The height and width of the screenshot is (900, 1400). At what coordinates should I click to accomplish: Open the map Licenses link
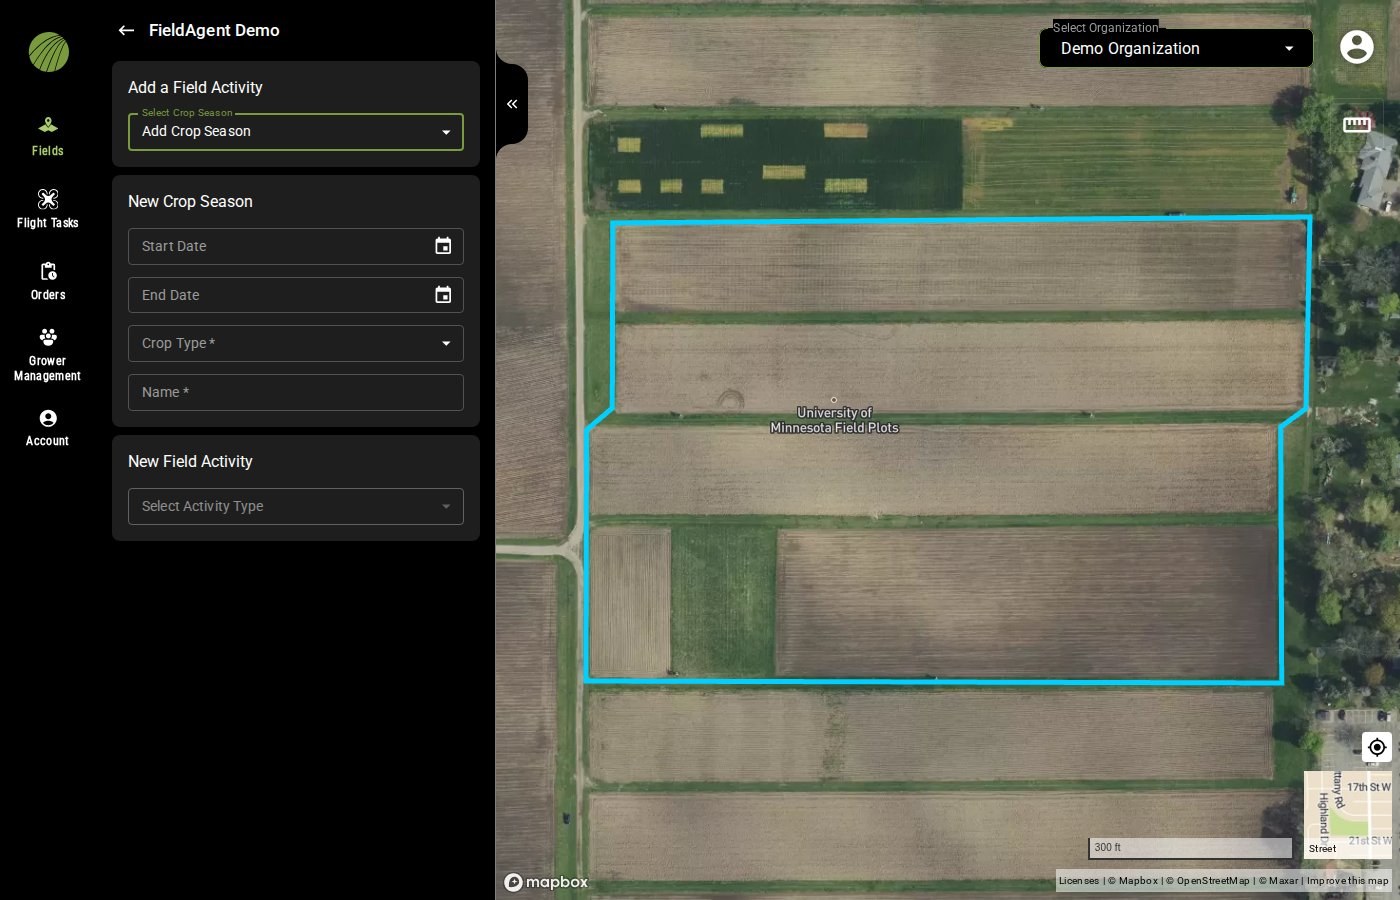1078,881
